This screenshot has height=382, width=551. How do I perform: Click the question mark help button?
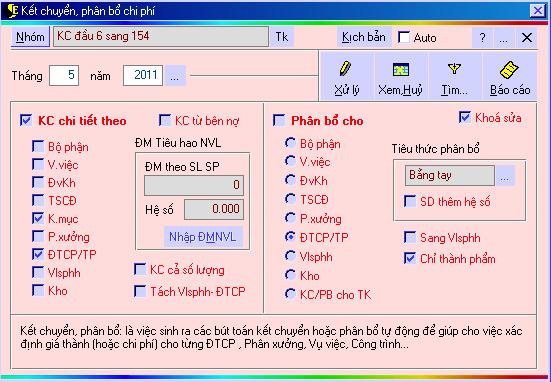[482, 38]
